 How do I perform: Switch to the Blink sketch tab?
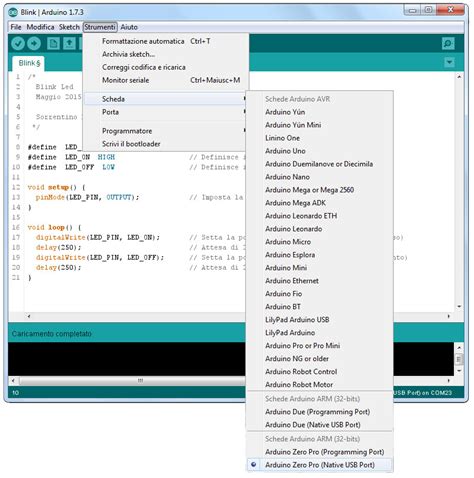tap(29, 63)
